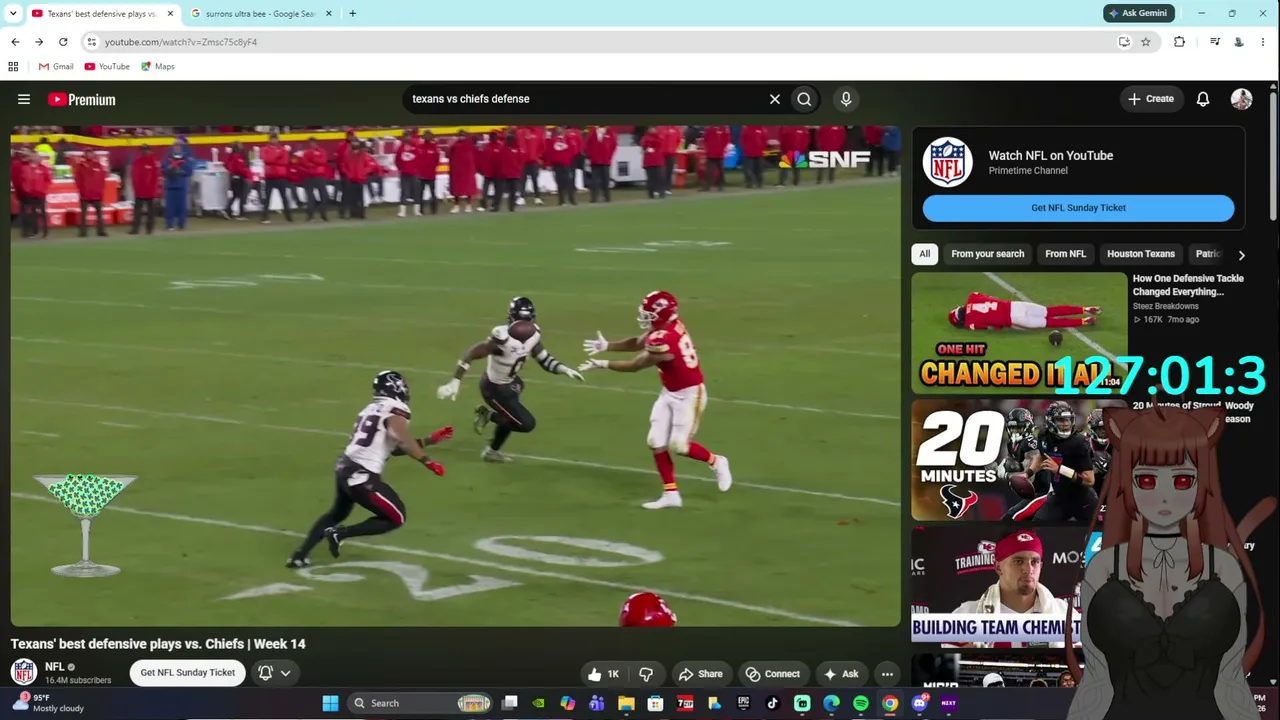The image size is (1280, 720).
Task: Open the NFL channel avatar
Action: pos(24,672)
